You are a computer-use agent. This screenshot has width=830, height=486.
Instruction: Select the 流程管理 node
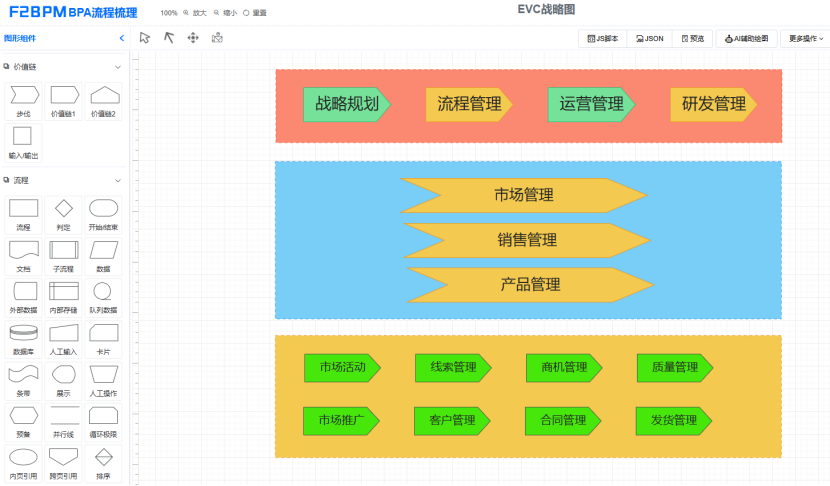[x=469, y=104]
